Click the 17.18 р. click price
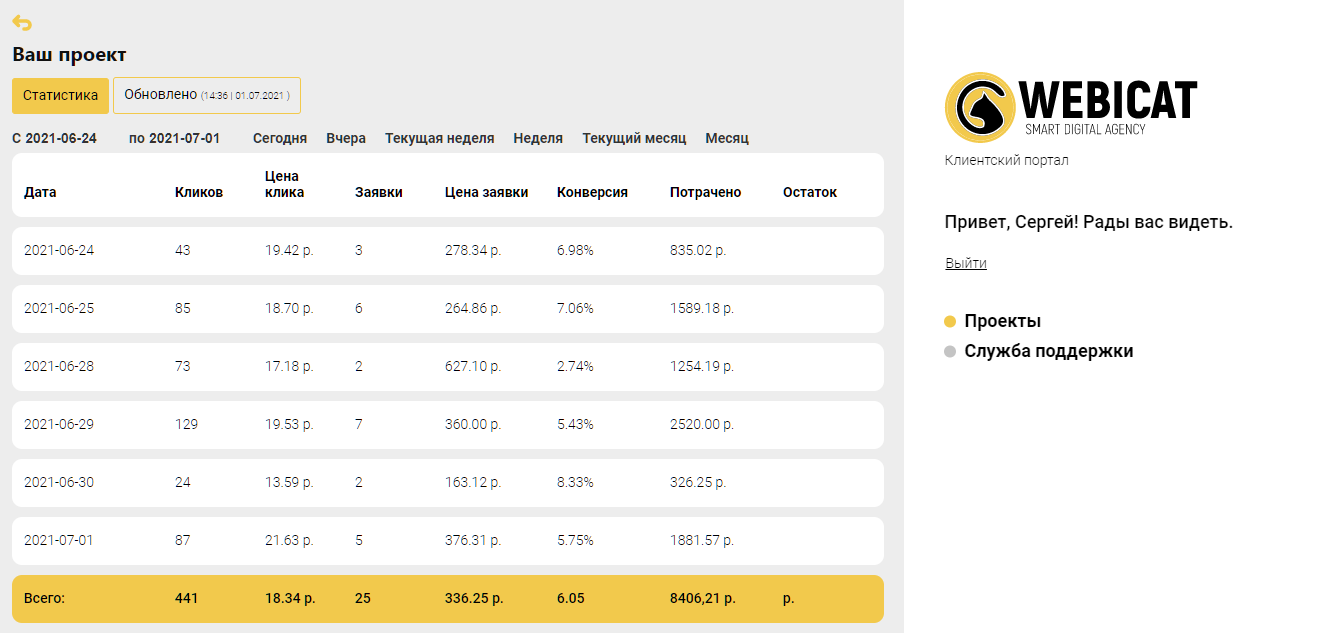The width and height of the screenshot is (1336, 633). (x=289, y=366)
